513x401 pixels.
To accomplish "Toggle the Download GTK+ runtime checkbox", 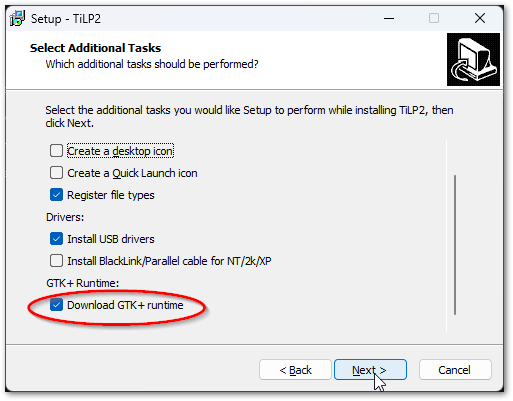I will point(56,305).
